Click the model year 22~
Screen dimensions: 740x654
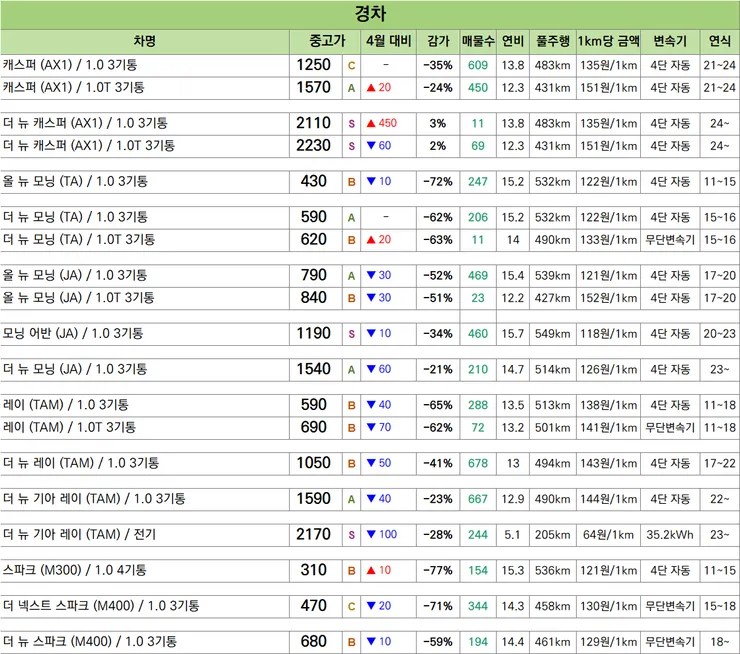(x=720, y=499)
